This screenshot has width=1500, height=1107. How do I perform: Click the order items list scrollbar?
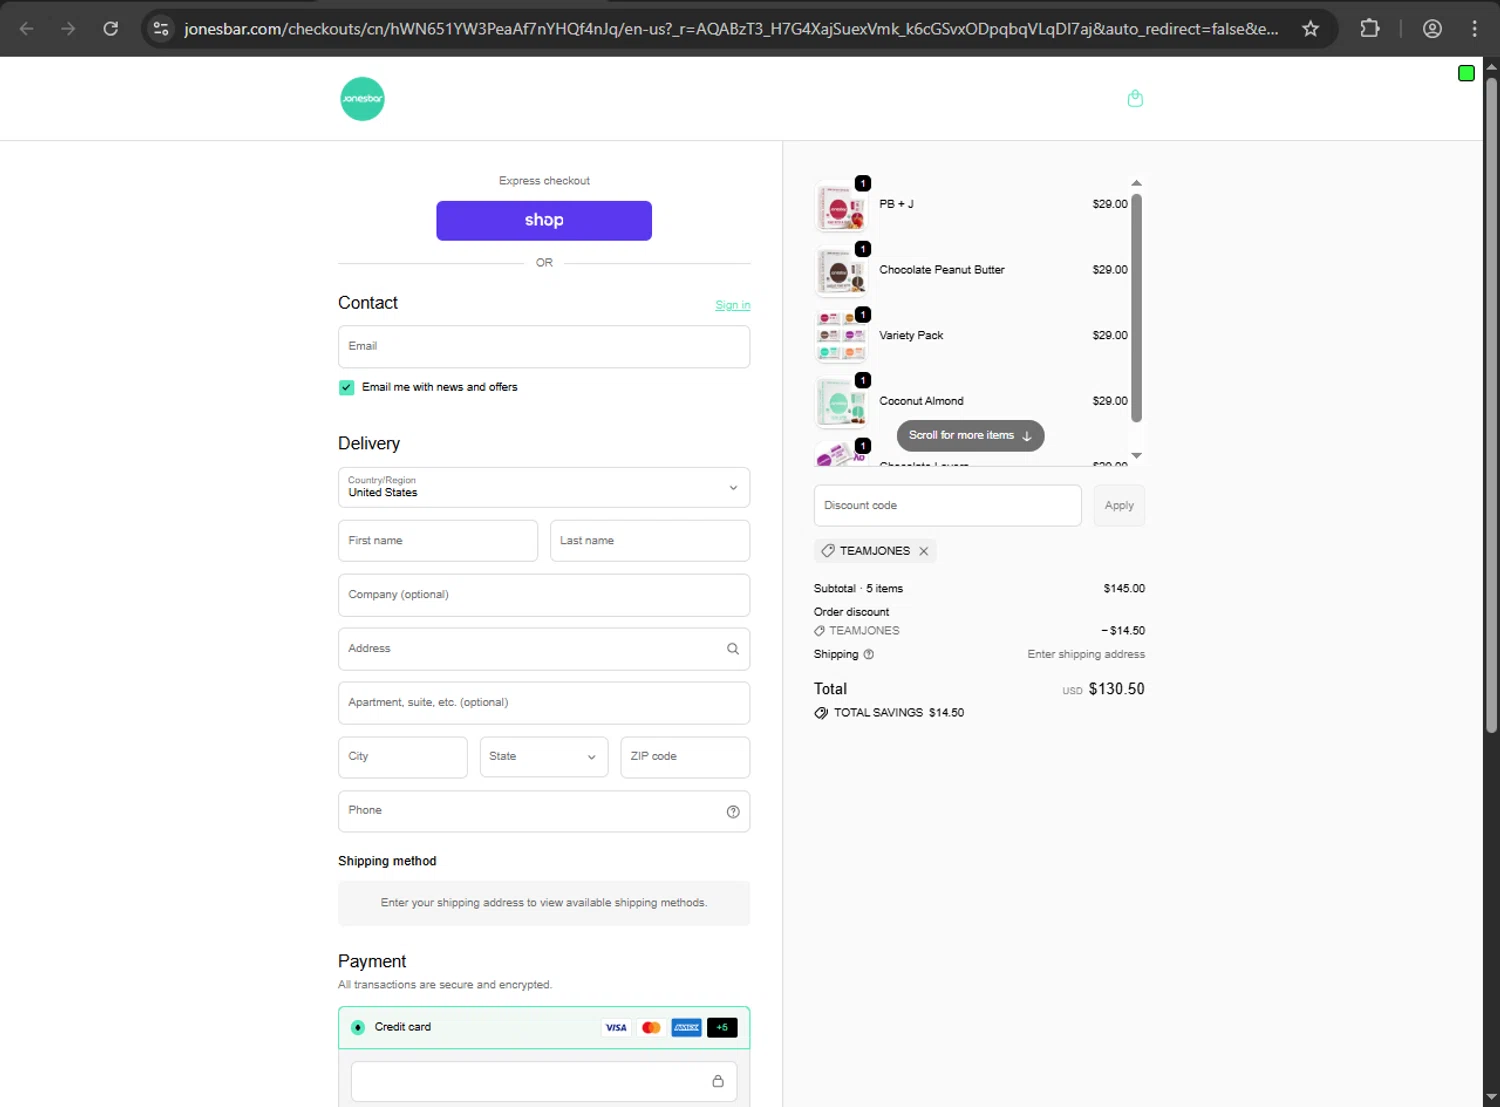coord(1136,308)
